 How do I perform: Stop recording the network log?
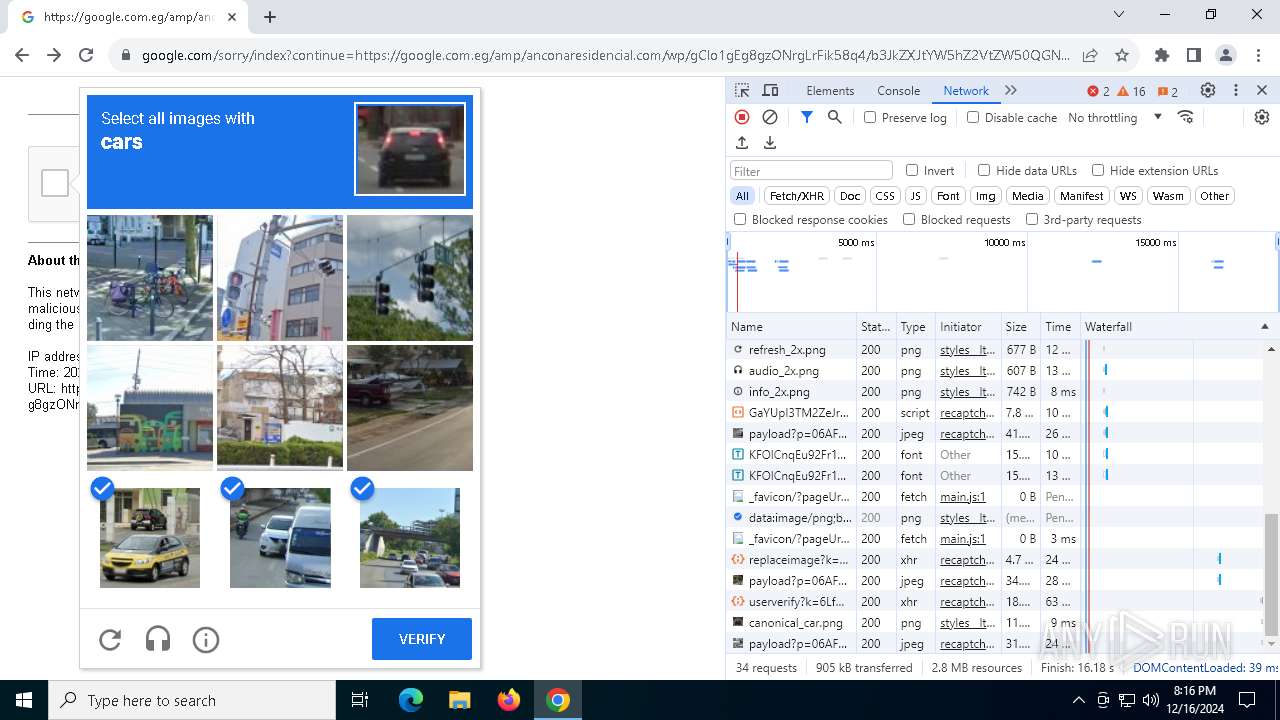742,117
